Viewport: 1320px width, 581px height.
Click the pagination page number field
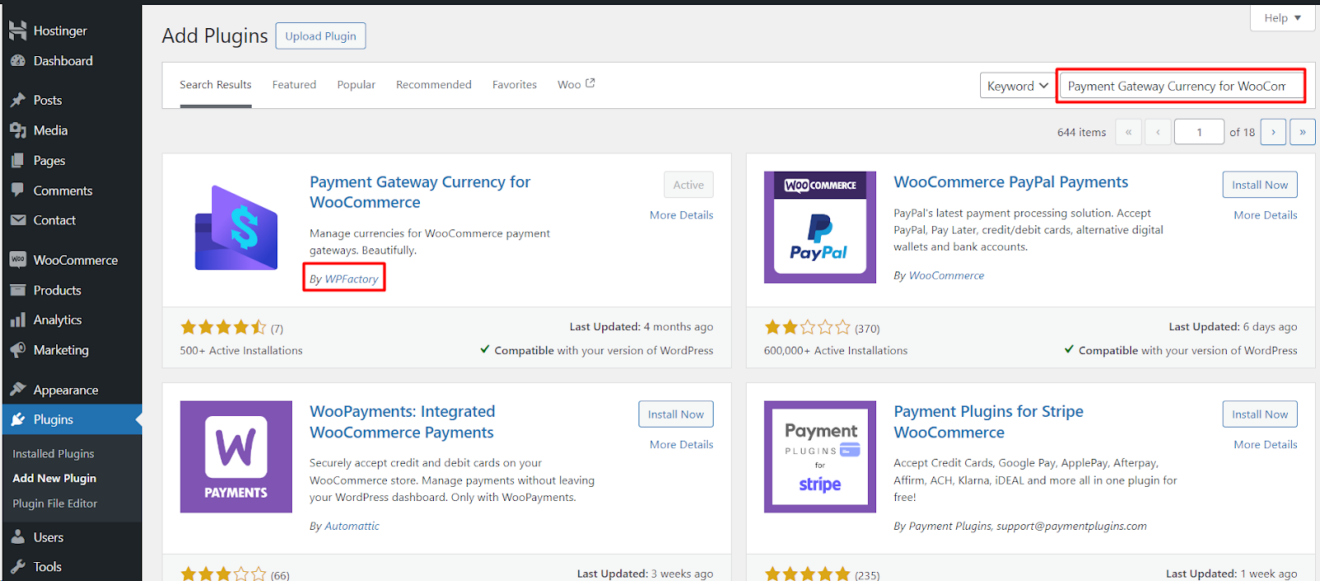[x=1198, y=131]
